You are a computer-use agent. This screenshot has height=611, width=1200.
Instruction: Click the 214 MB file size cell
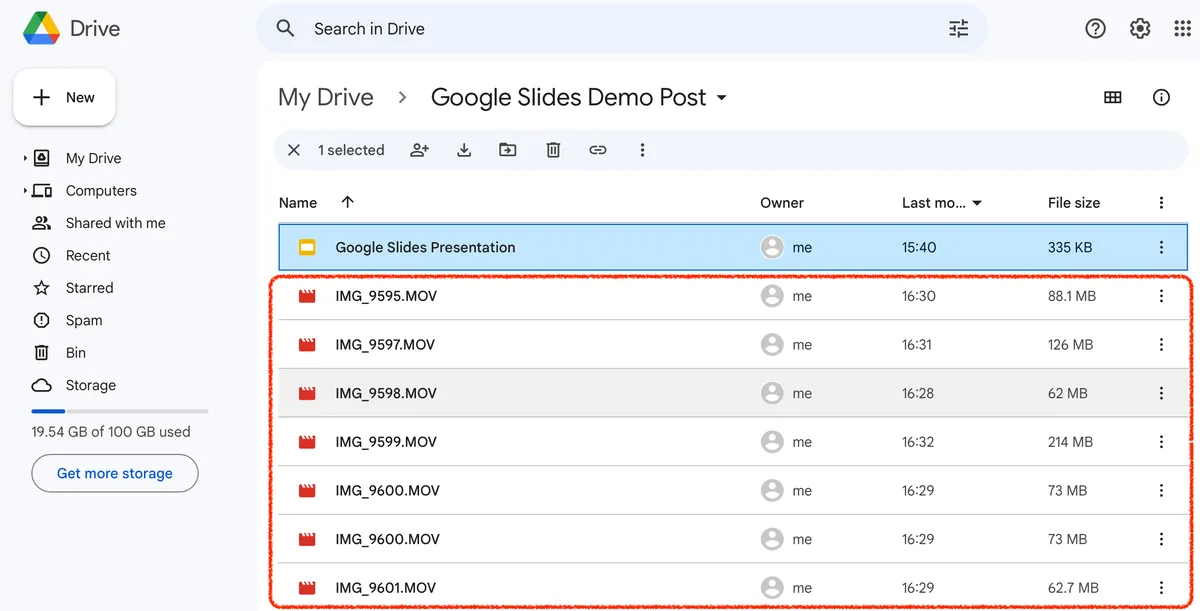coord(1070,442)
